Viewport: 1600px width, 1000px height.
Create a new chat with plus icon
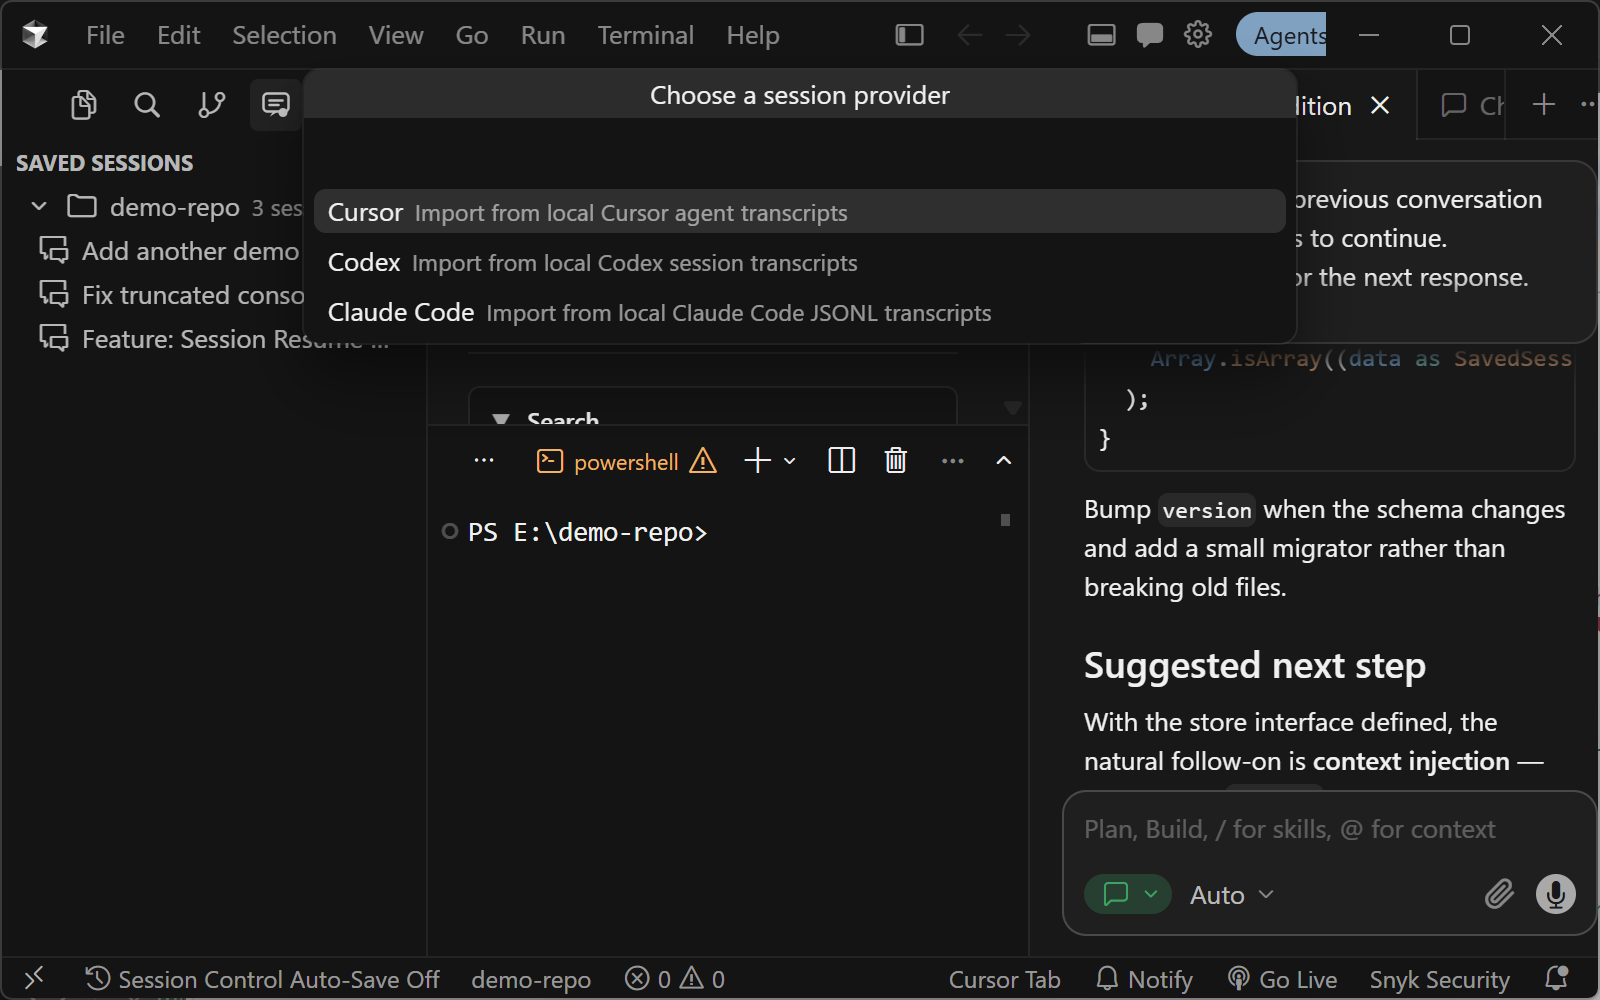[1544, 104]
